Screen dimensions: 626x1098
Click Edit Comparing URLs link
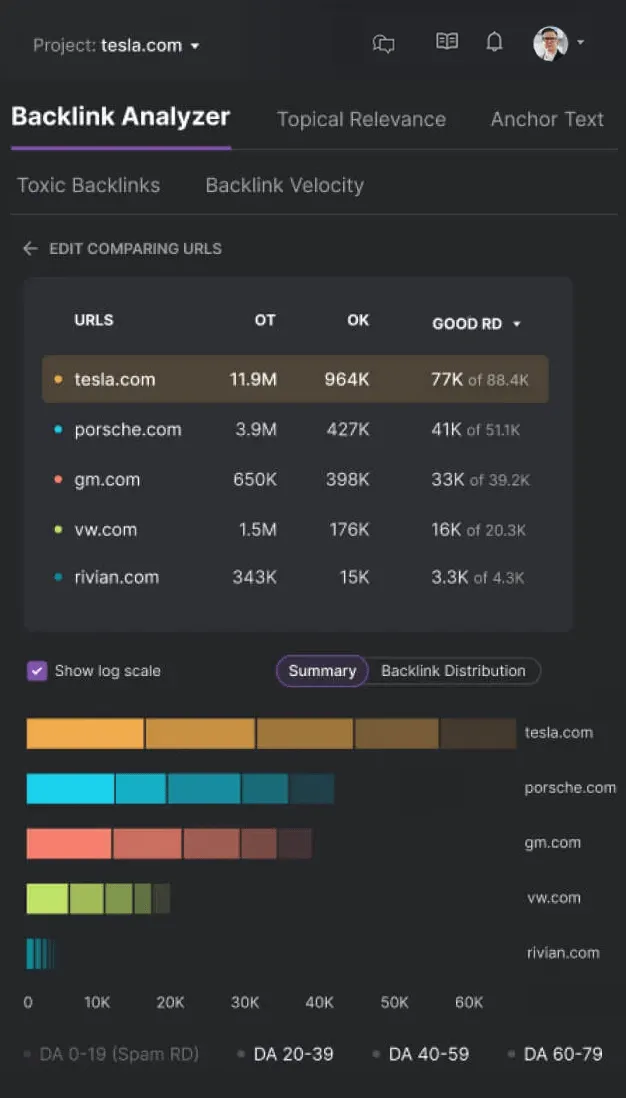pyautogui.click(x=135, y=249)
